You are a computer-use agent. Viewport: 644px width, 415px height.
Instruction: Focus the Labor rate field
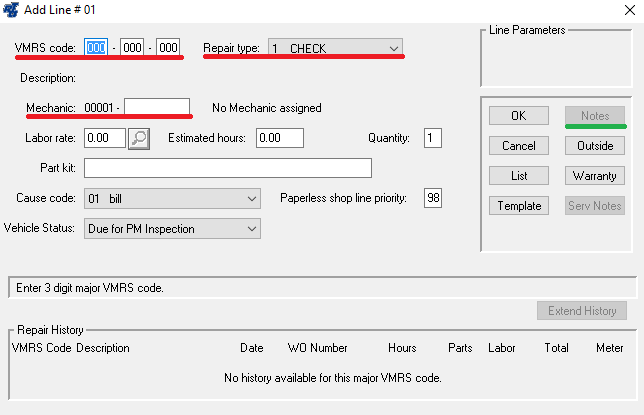tap(105, 138)
